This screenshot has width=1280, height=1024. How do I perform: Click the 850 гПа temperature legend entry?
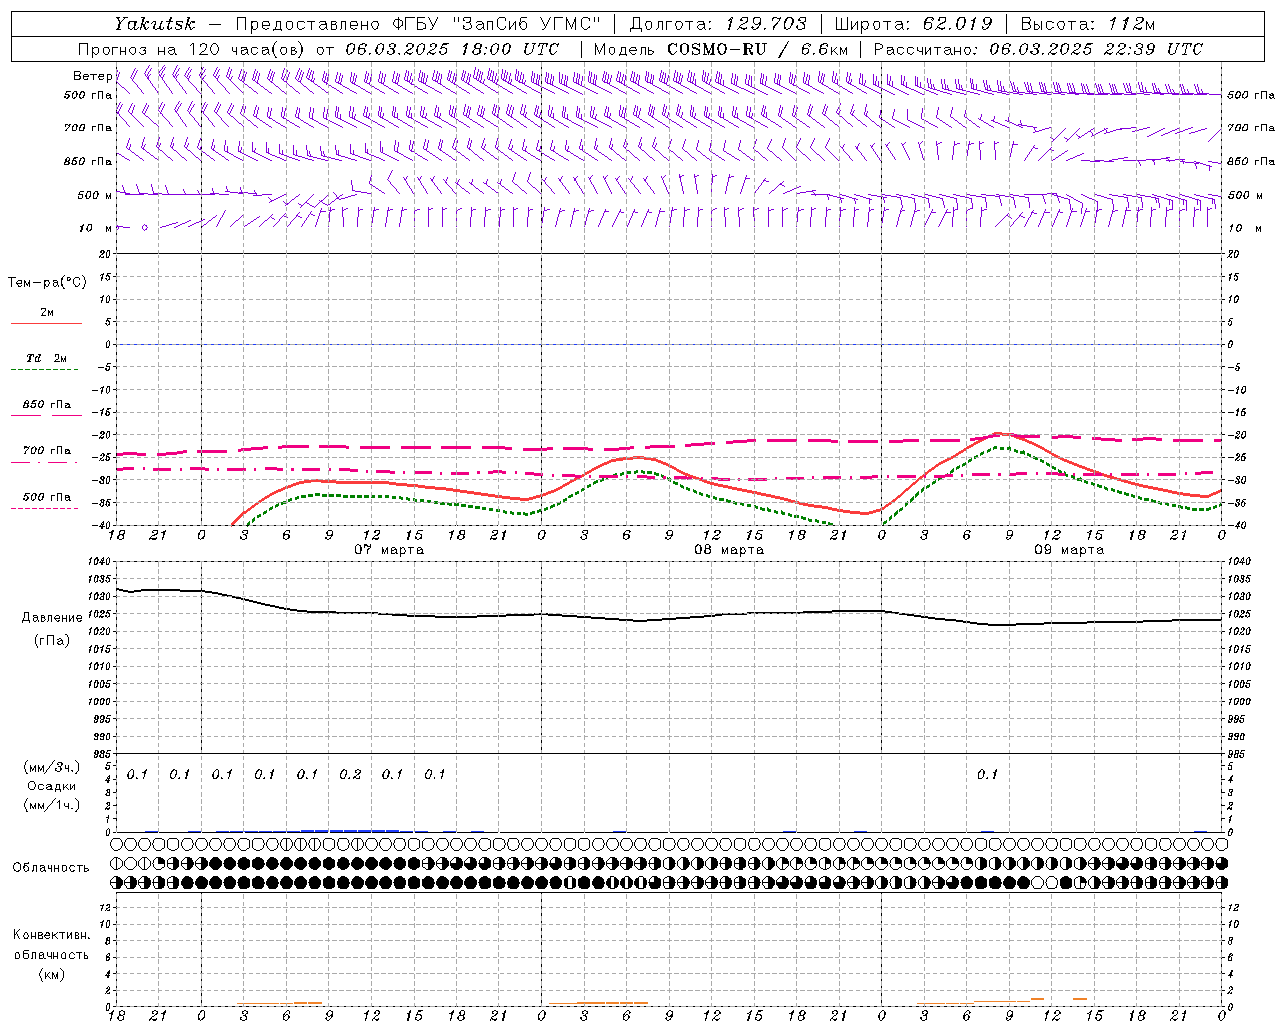pyautogui.click(x=46, y=407)
